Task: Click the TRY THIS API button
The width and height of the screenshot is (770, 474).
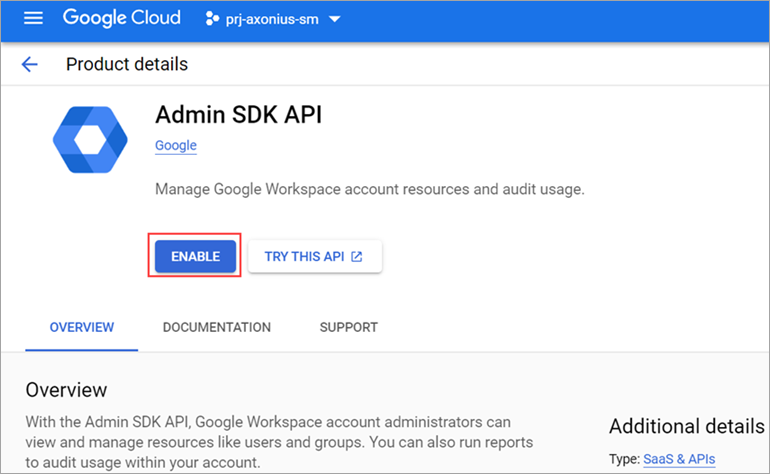Action: (315, 256)
